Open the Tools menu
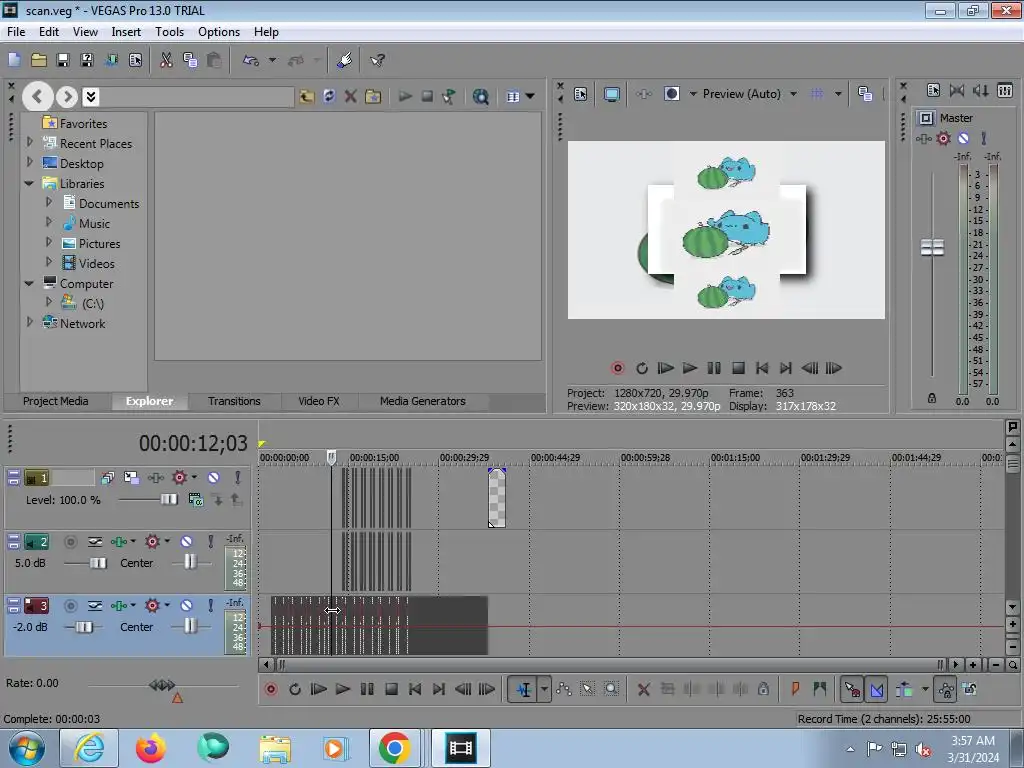The image size is (1024, 768). pos(169,31)
